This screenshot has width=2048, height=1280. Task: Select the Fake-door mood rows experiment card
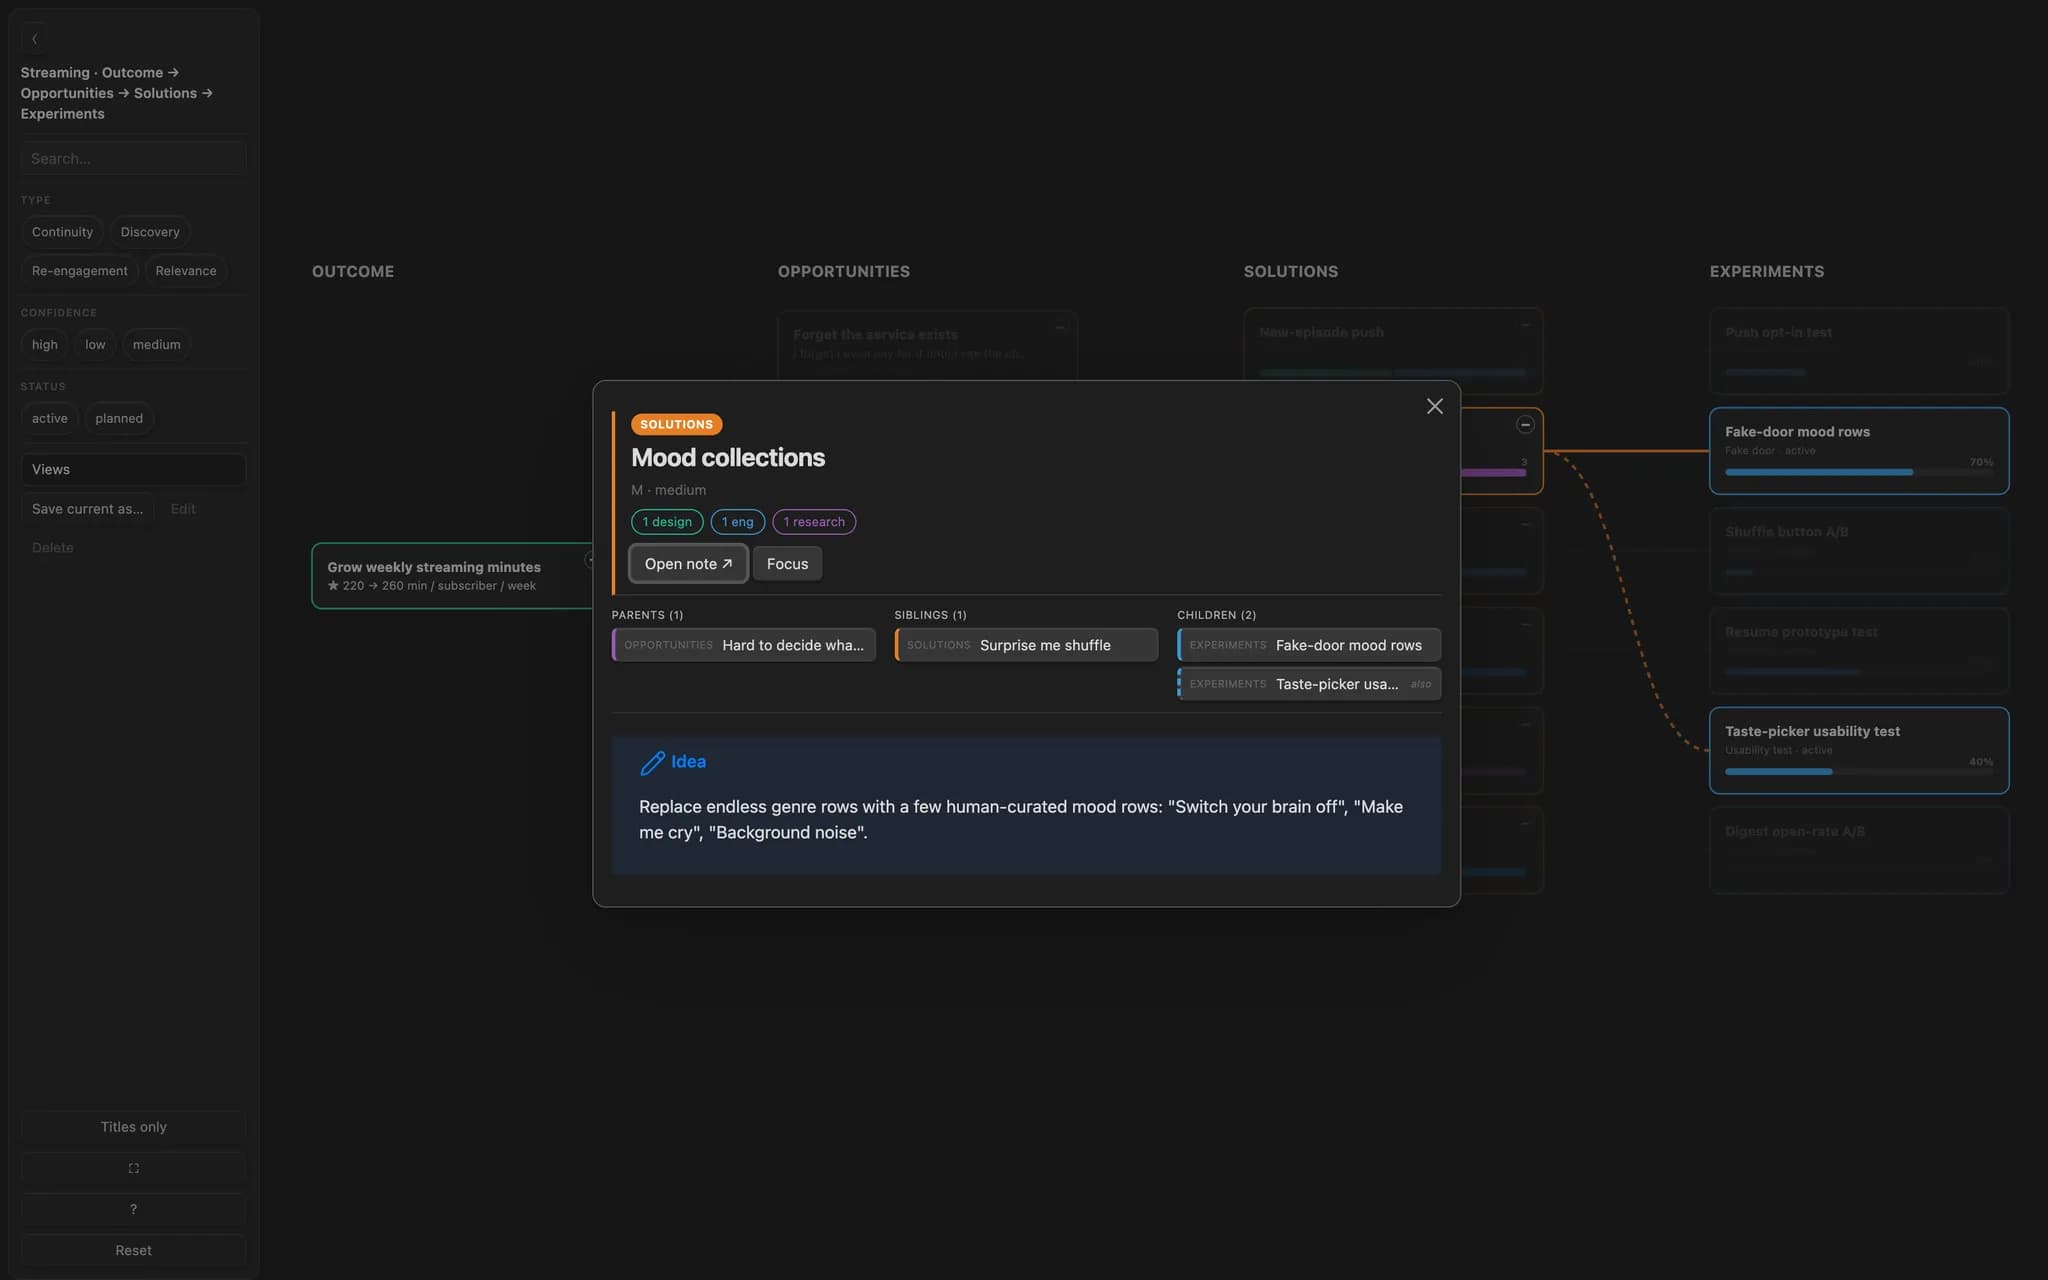point(1859,451)
